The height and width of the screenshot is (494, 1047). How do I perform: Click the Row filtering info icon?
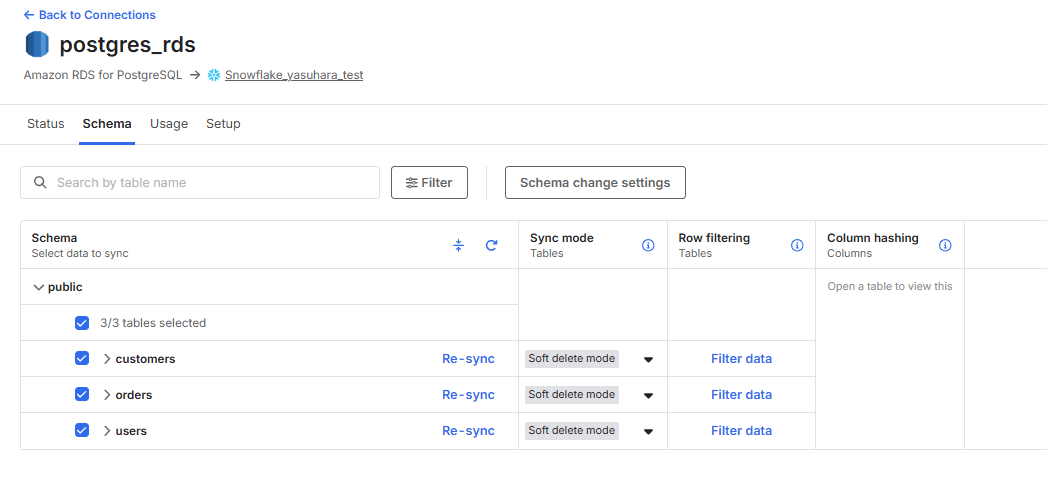coord(797,245)
